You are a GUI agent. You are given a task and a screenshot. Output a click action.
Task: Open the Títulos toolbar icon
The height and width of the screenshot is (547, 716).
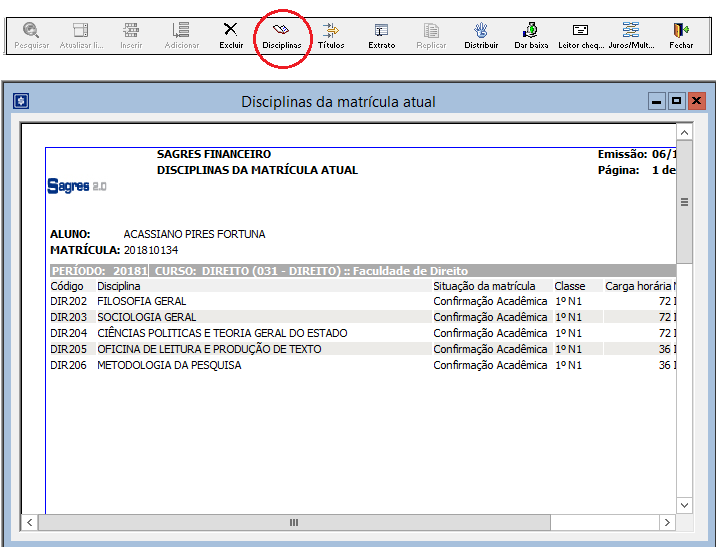[x=331, y=35]
